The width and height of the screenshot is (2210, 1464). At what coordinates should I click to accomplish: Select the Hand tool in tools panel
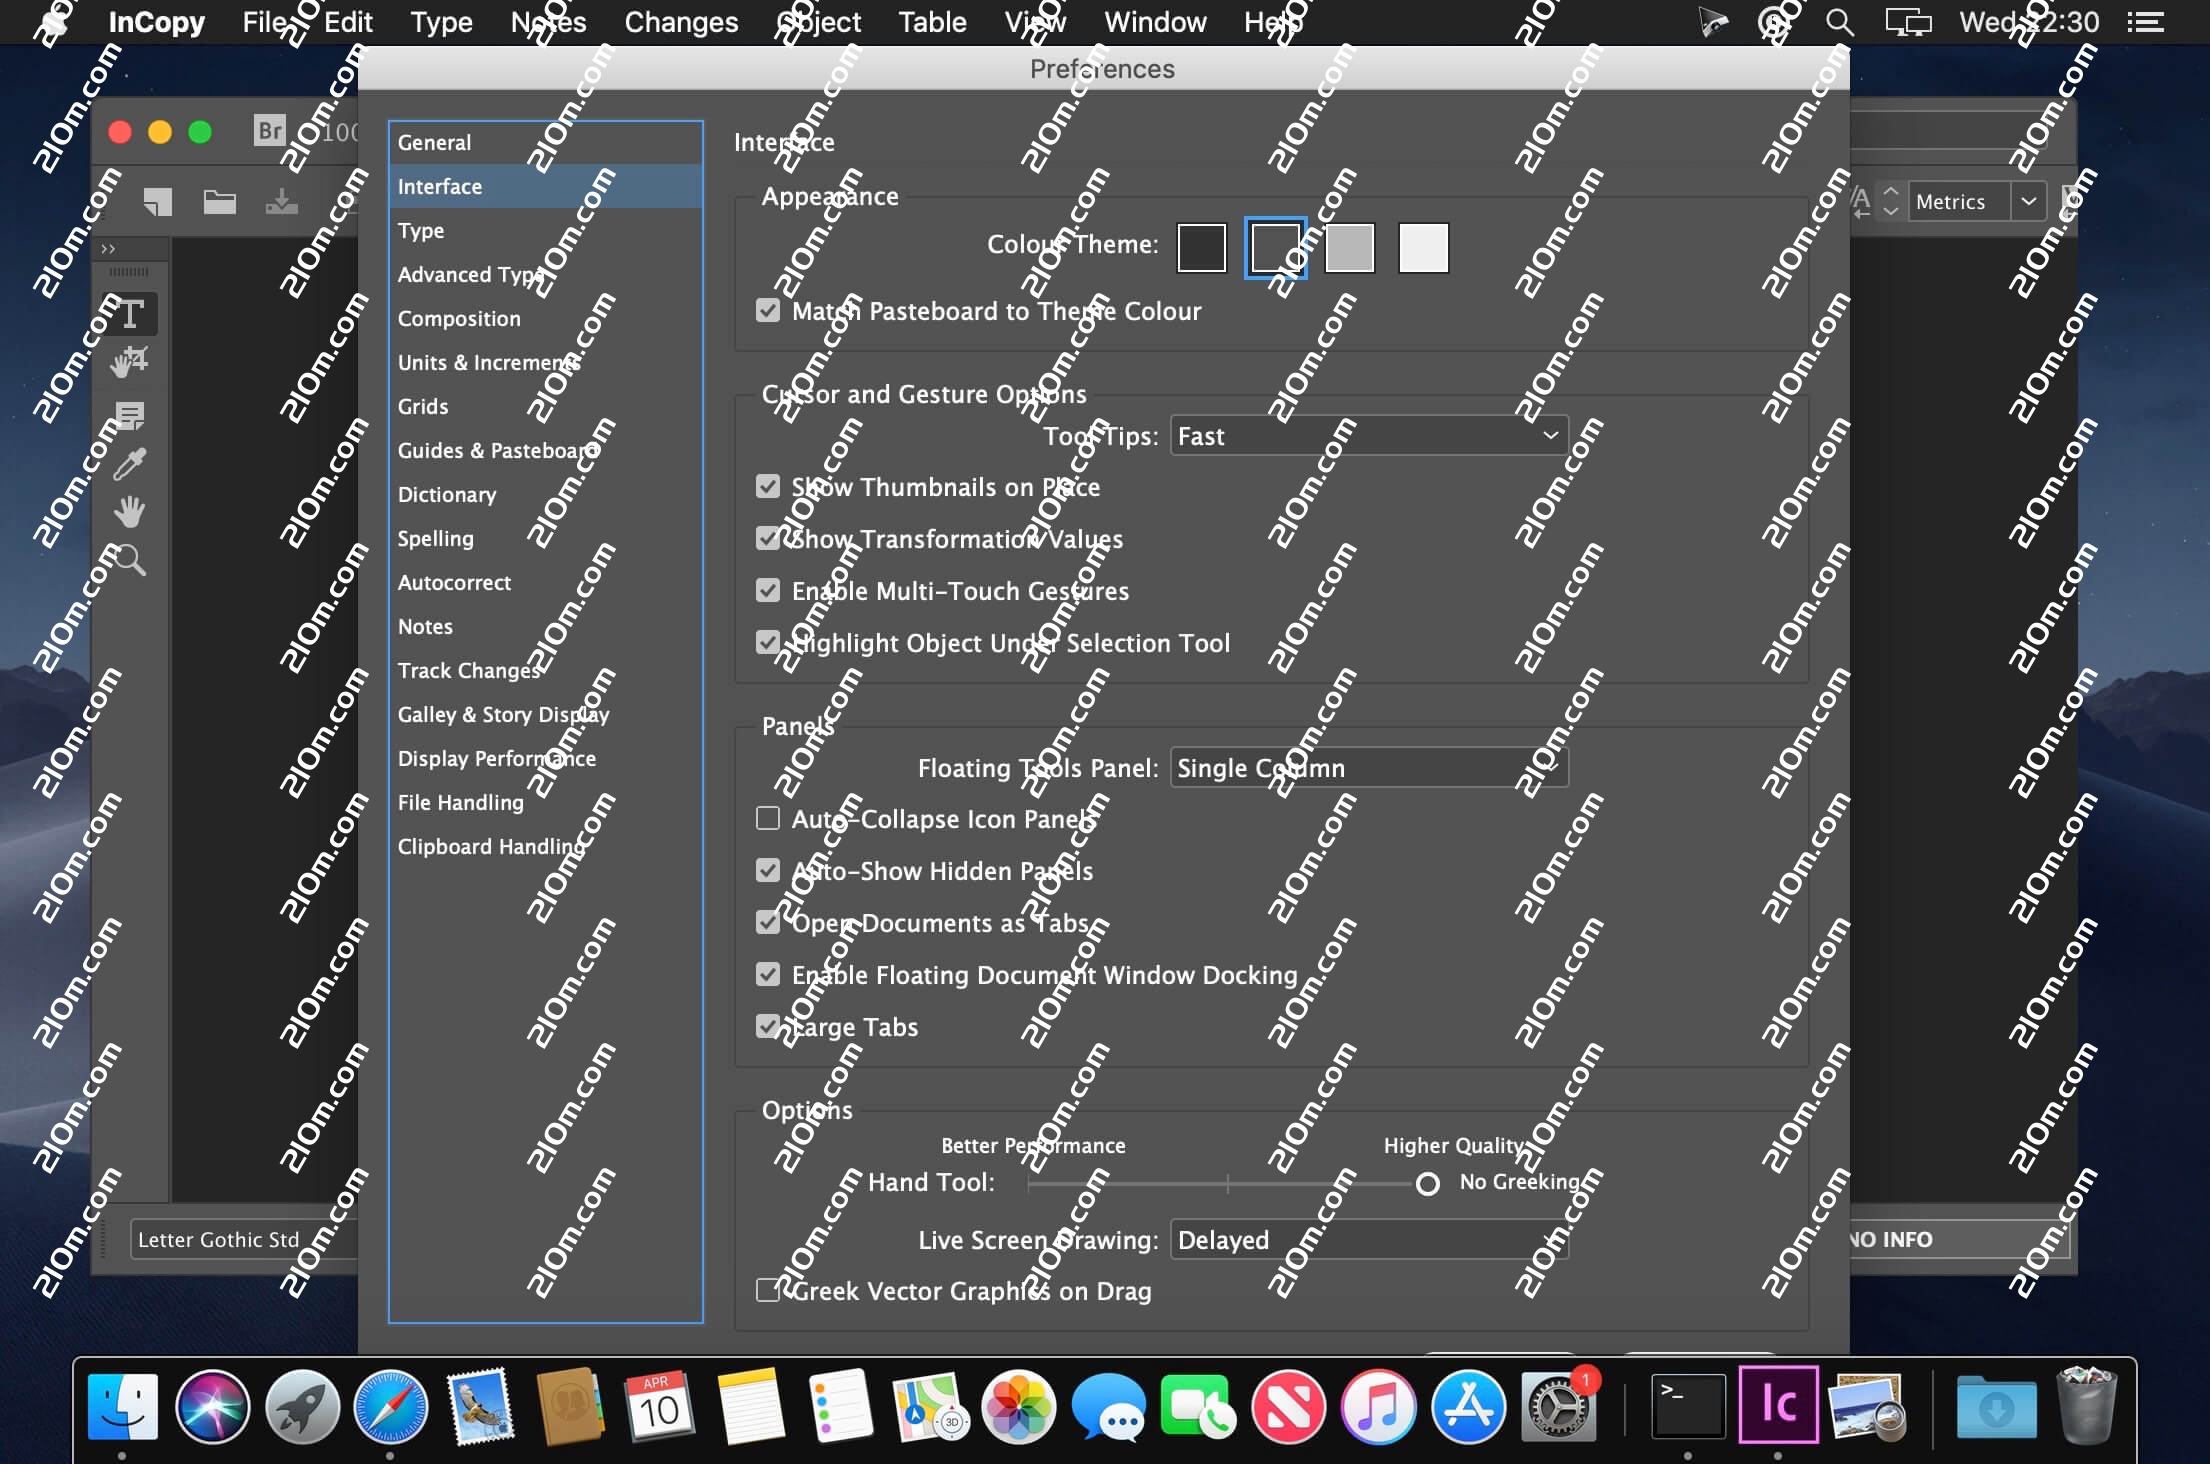click(x=129, y=512)
